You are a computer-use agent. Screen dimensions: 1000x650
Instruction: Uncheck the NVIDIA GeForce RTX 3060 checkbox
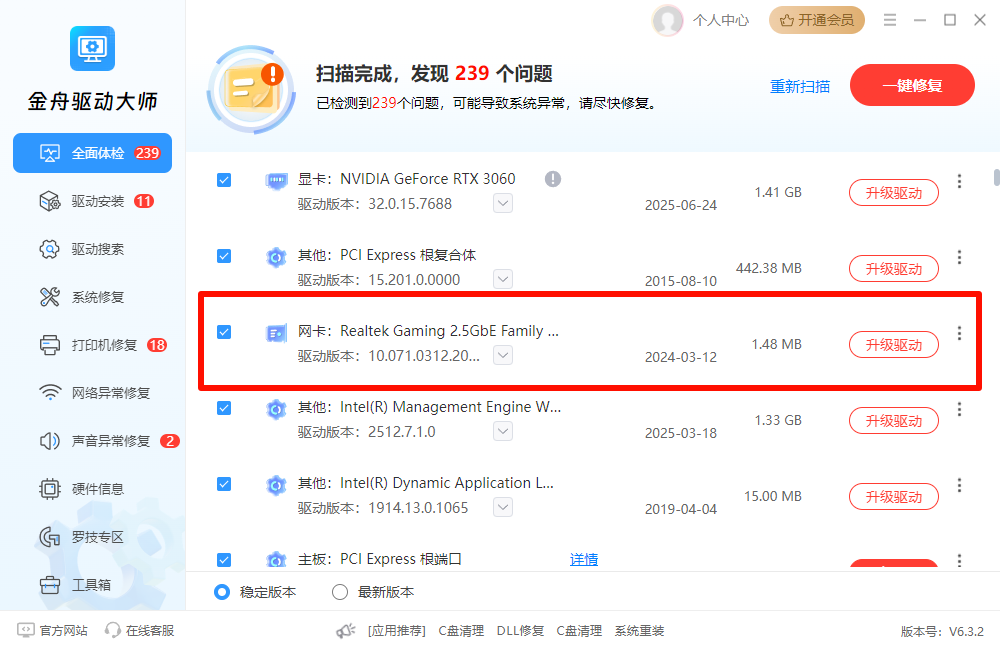click(224, 180)
